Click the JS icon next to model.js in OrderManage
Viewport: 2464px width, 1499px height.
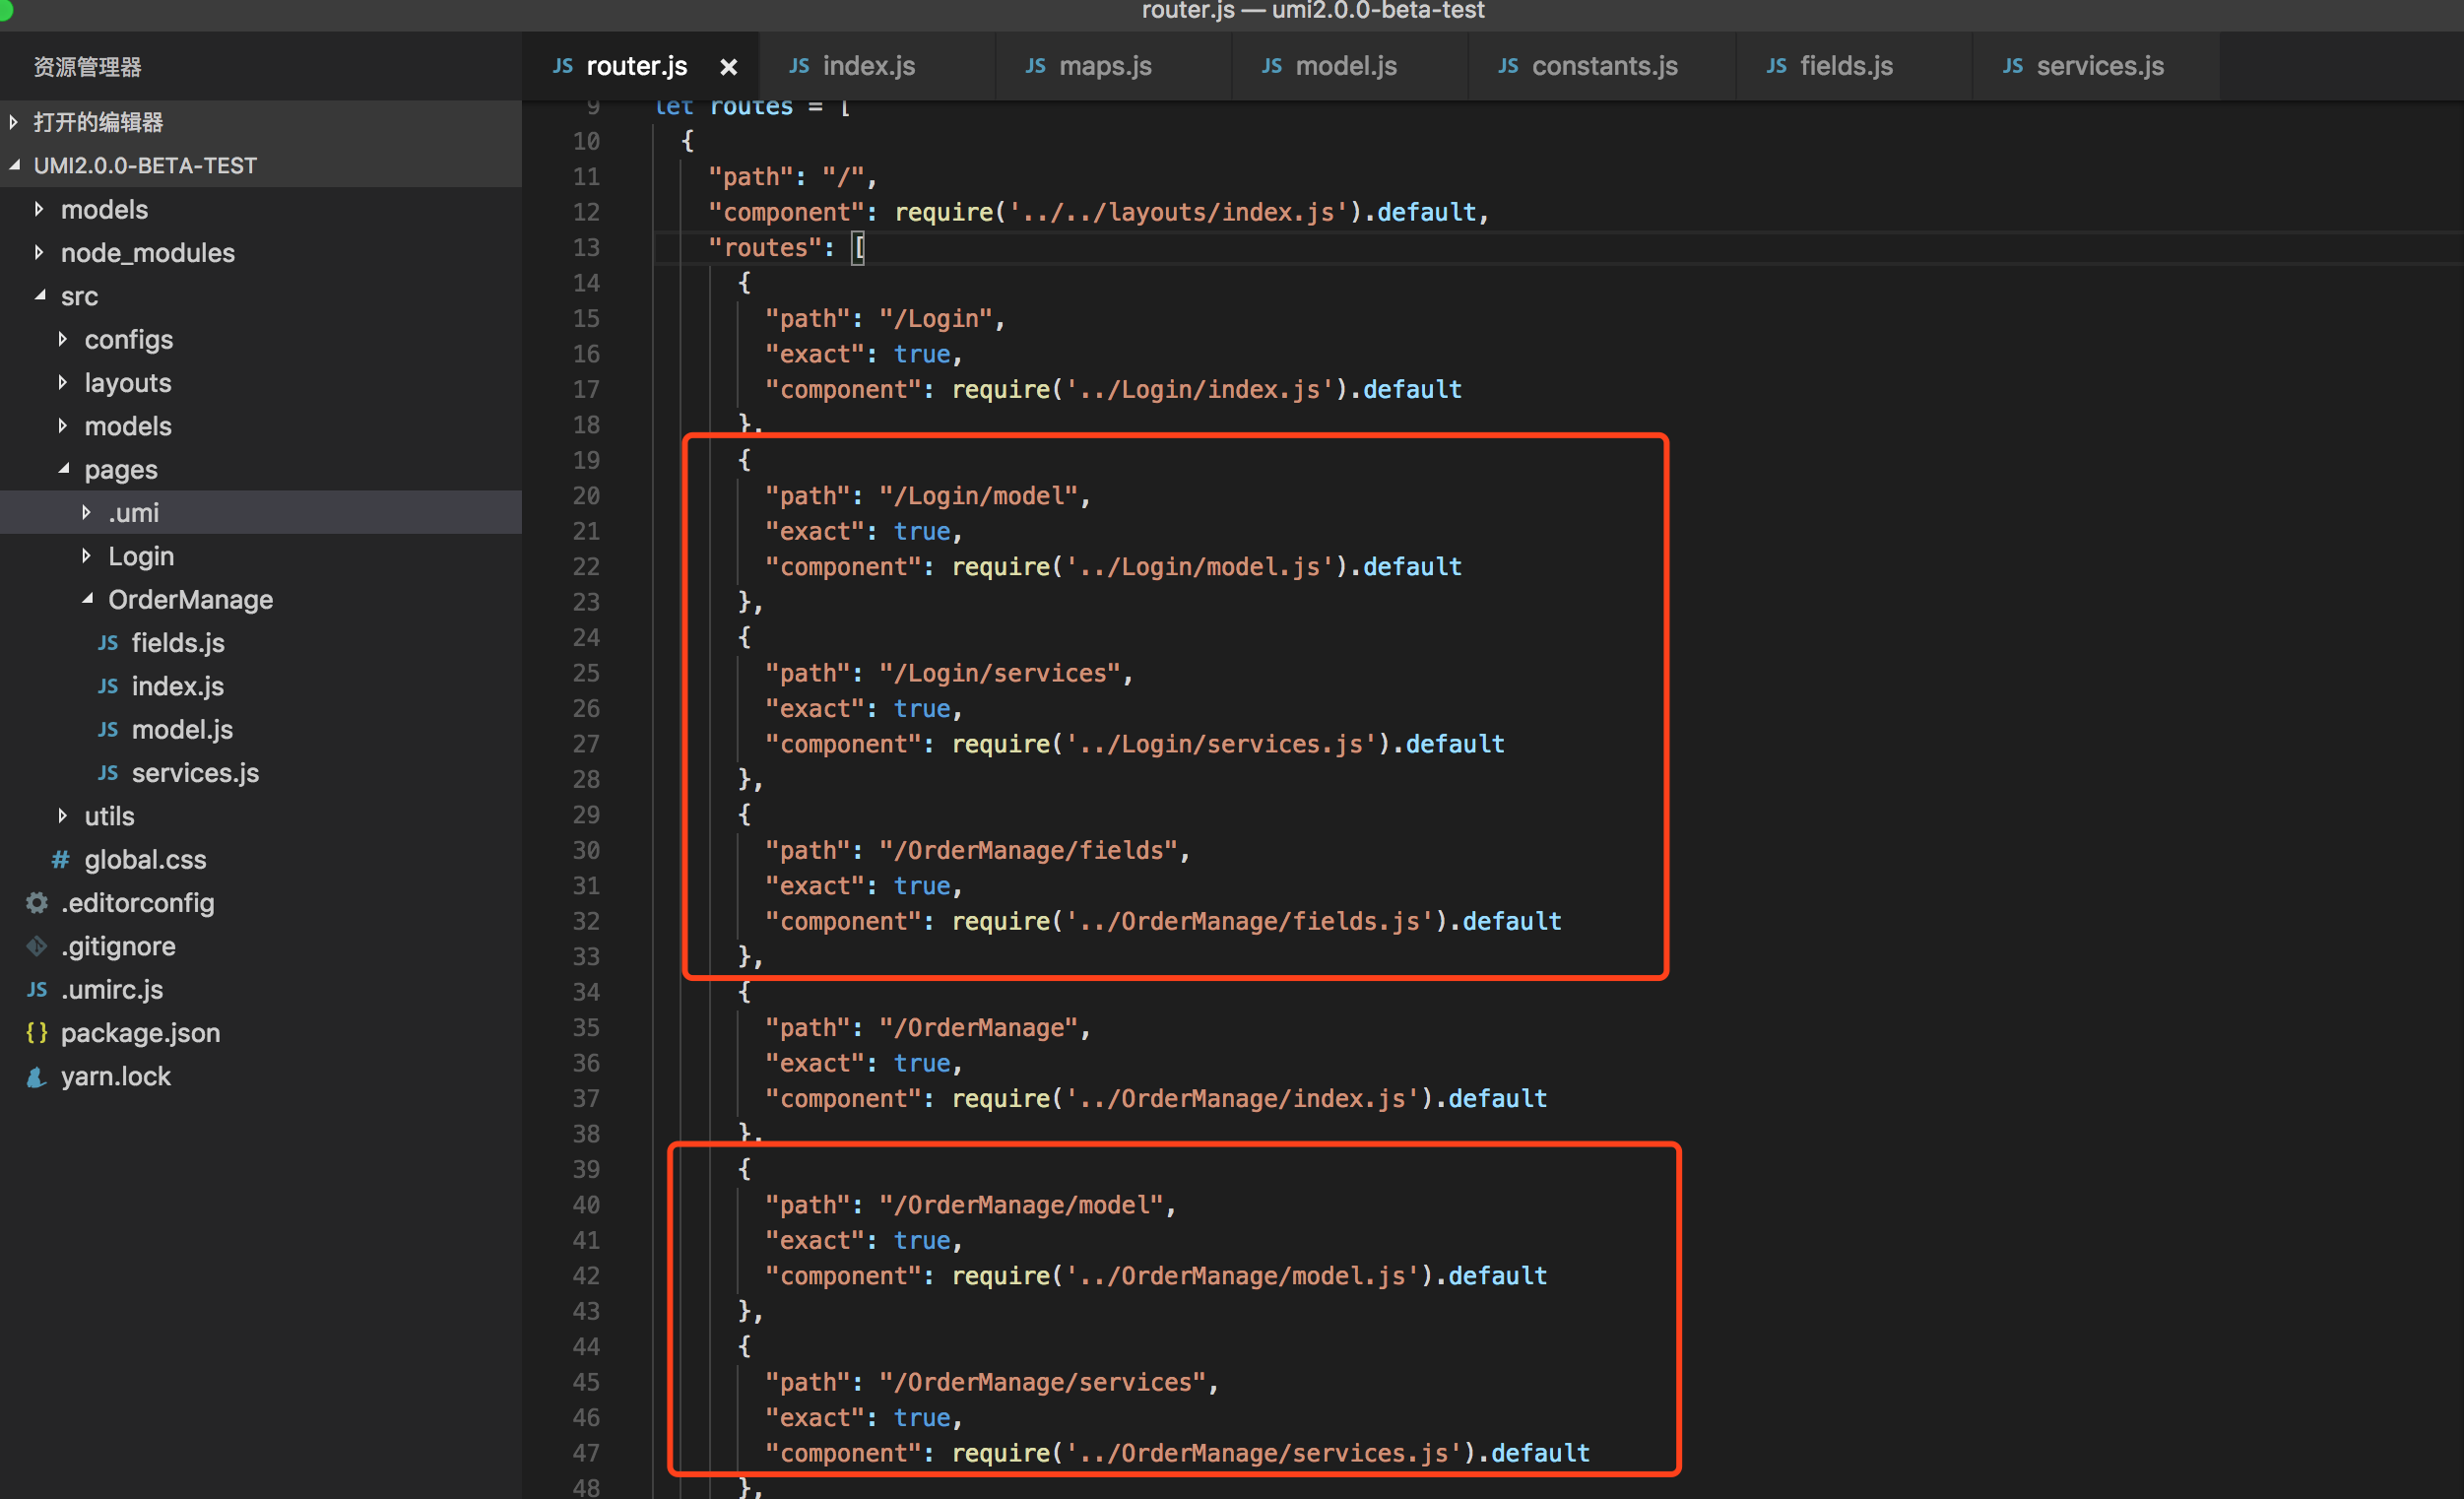110,730
